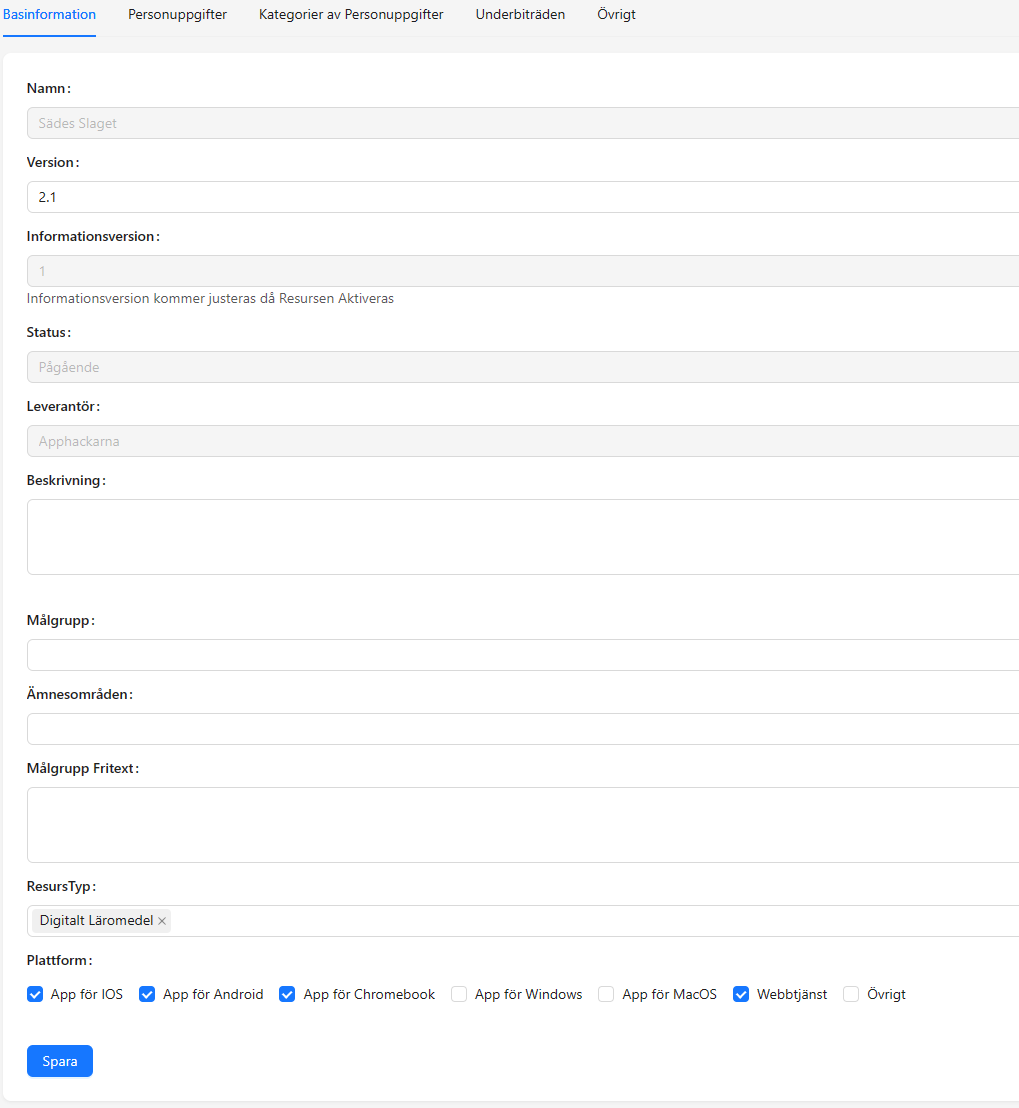The width and height of the screenshot is (1019, 1108).
Task: Click the Leverantör field showing Apphackarna
Action: [523, 441]
